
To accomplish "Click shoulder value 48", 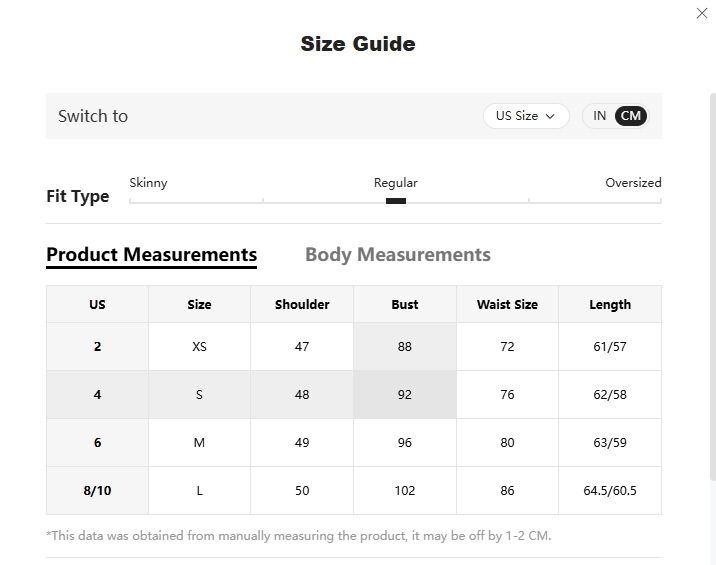I will (x=302, y=395).
